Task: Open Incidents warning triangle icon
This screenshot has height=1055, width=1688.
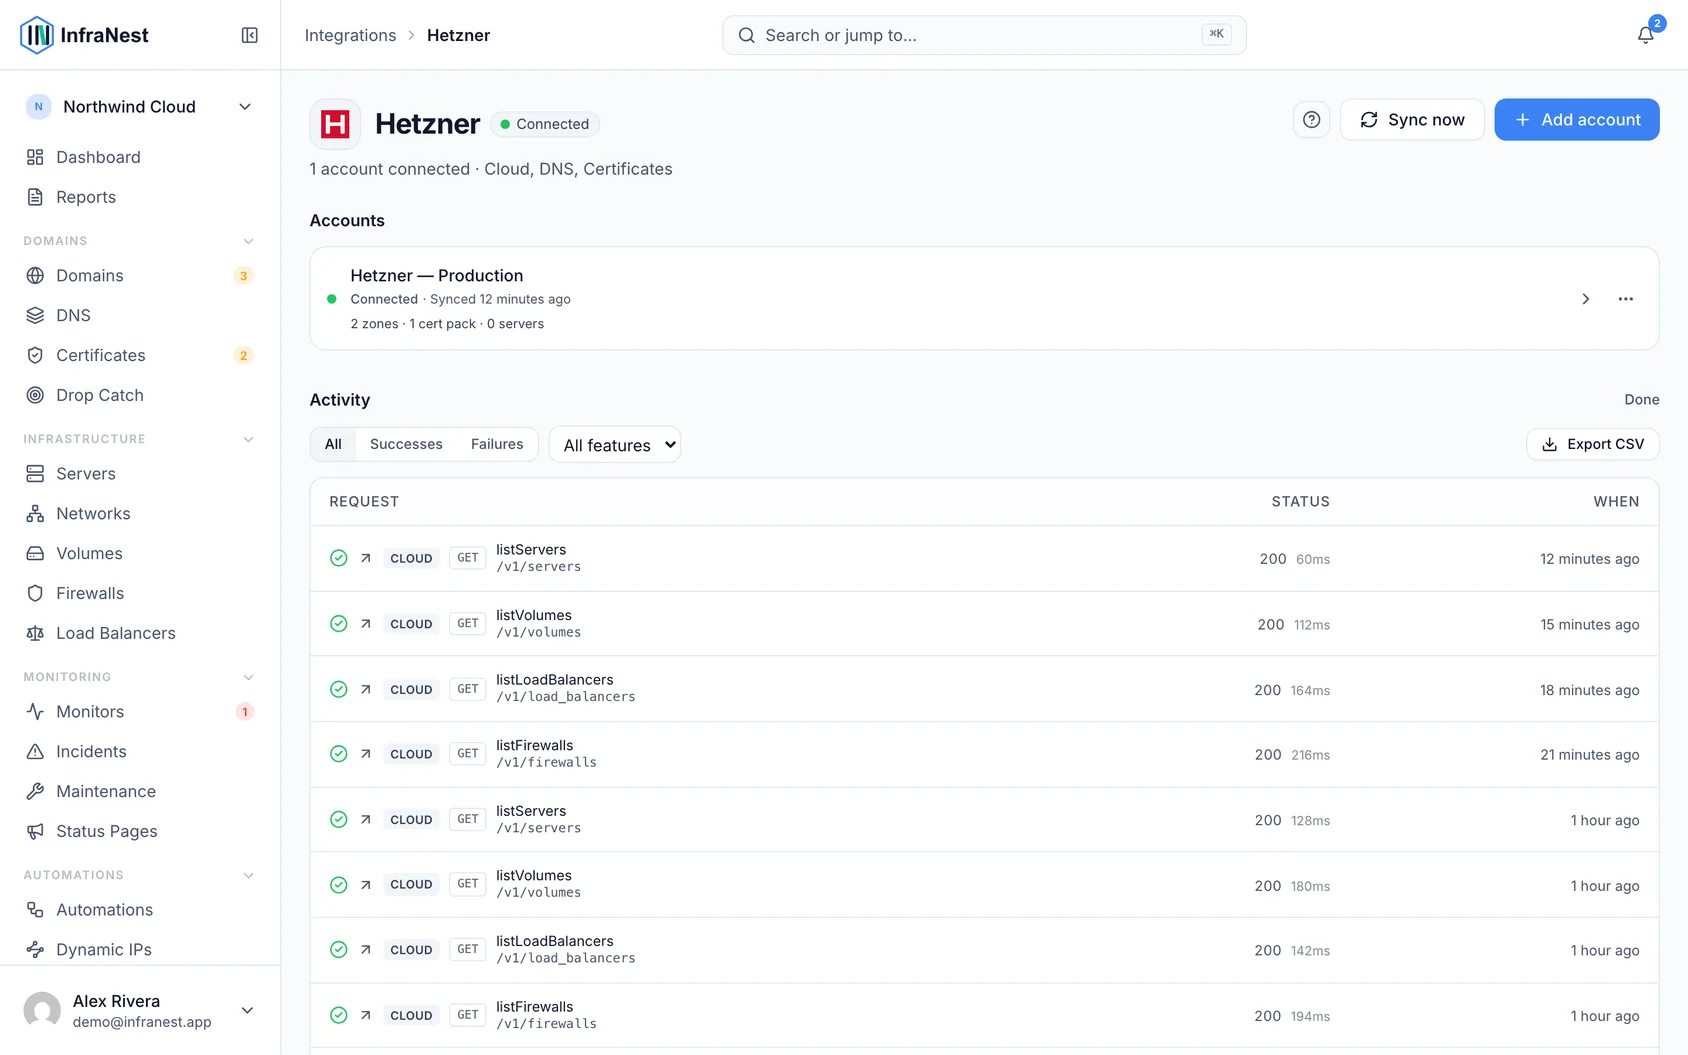Action: (35, 751)
